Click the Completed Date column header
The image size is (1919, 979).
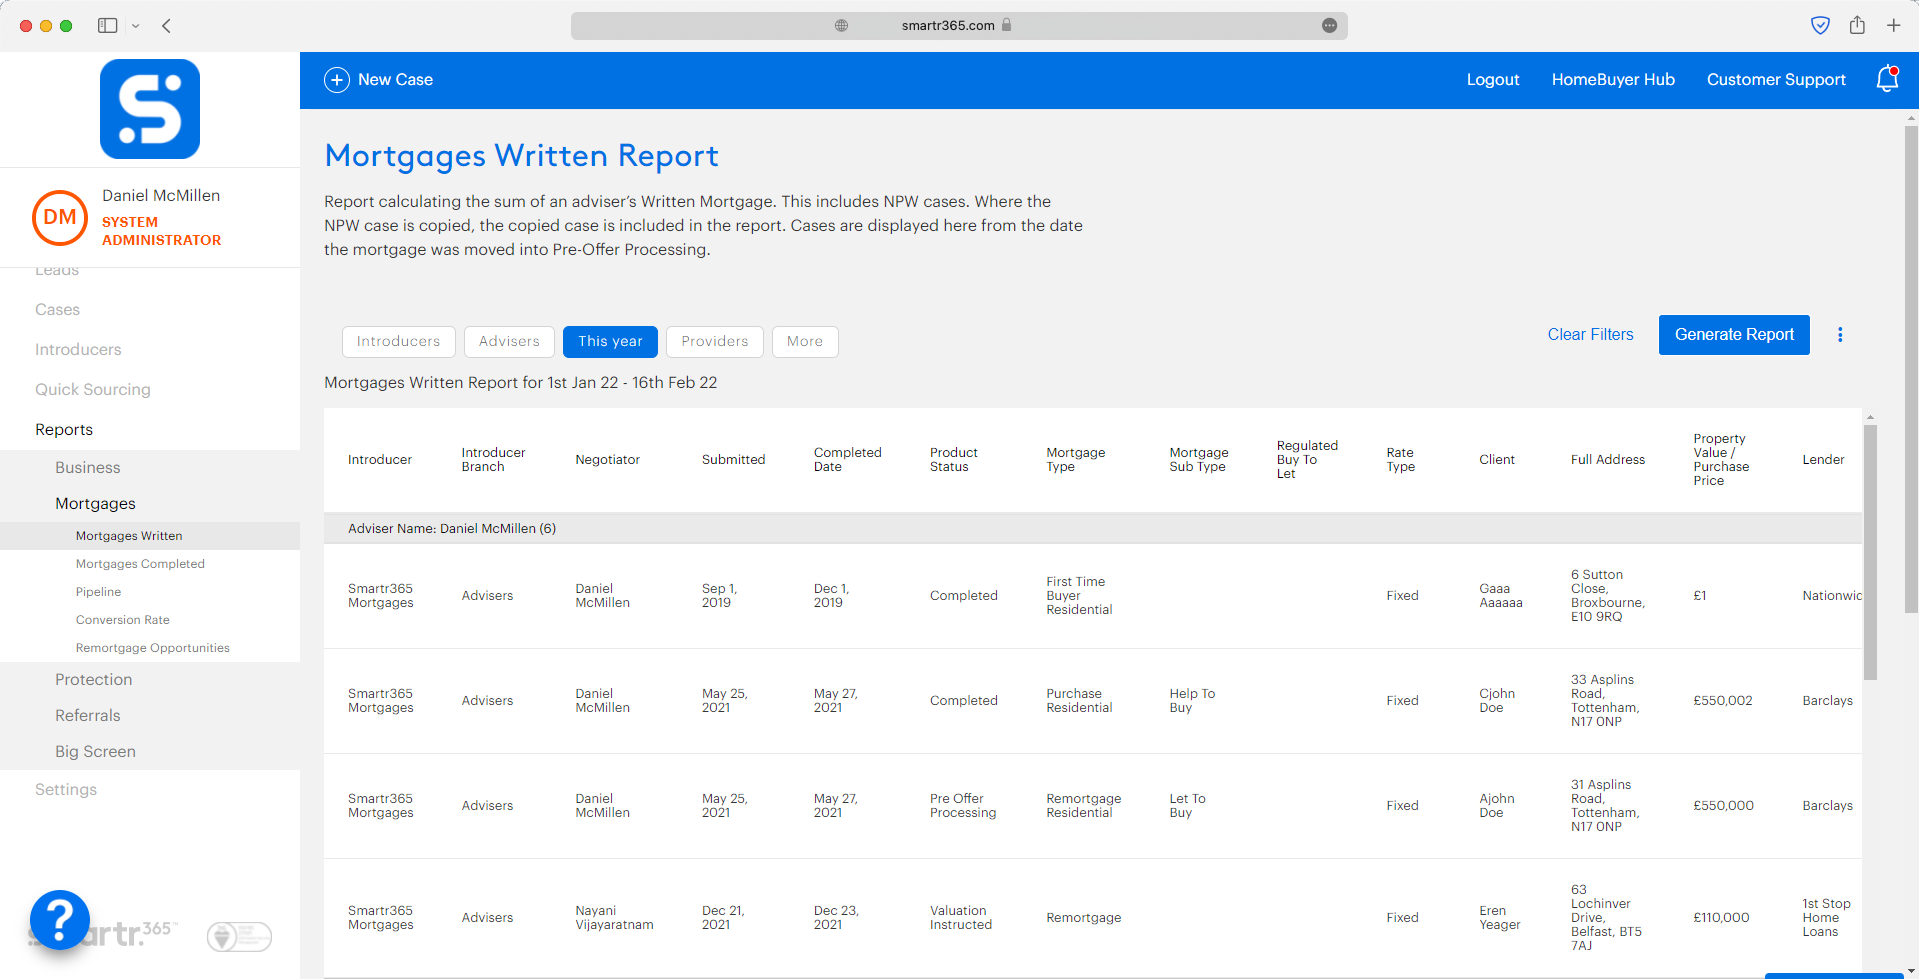tap(847, 460)
